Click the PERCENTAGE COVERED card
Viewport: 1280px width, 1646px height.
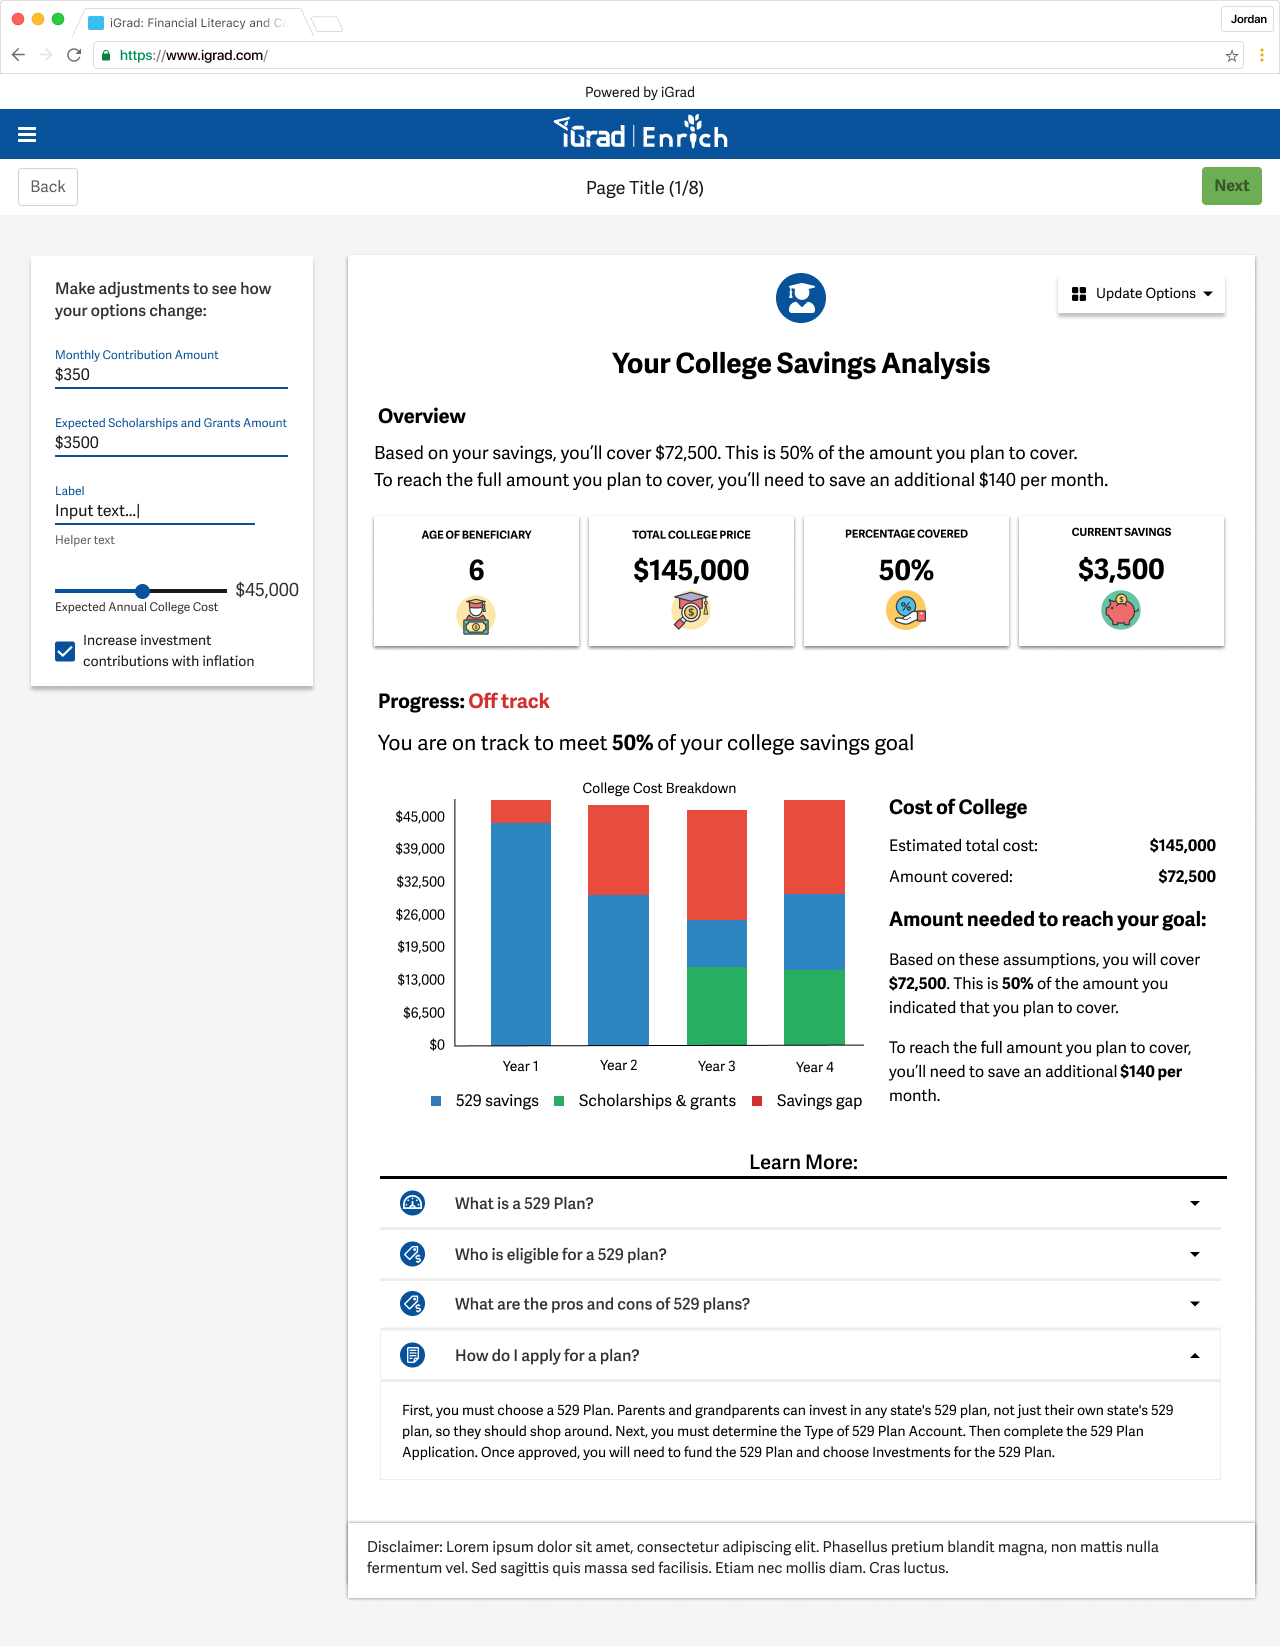906,581
